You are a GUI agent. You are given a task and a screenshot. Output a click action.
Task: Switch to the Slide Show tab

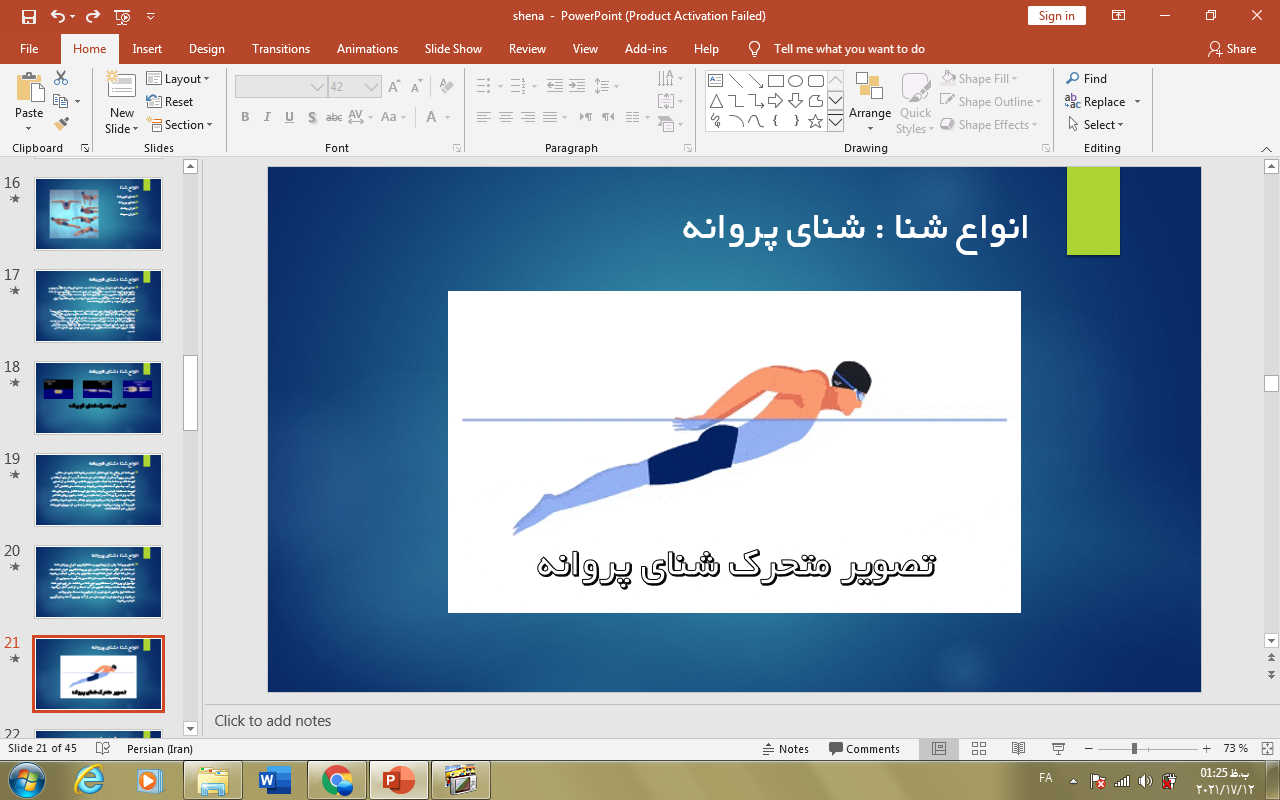pyautogui.click(x=453, y=48)
